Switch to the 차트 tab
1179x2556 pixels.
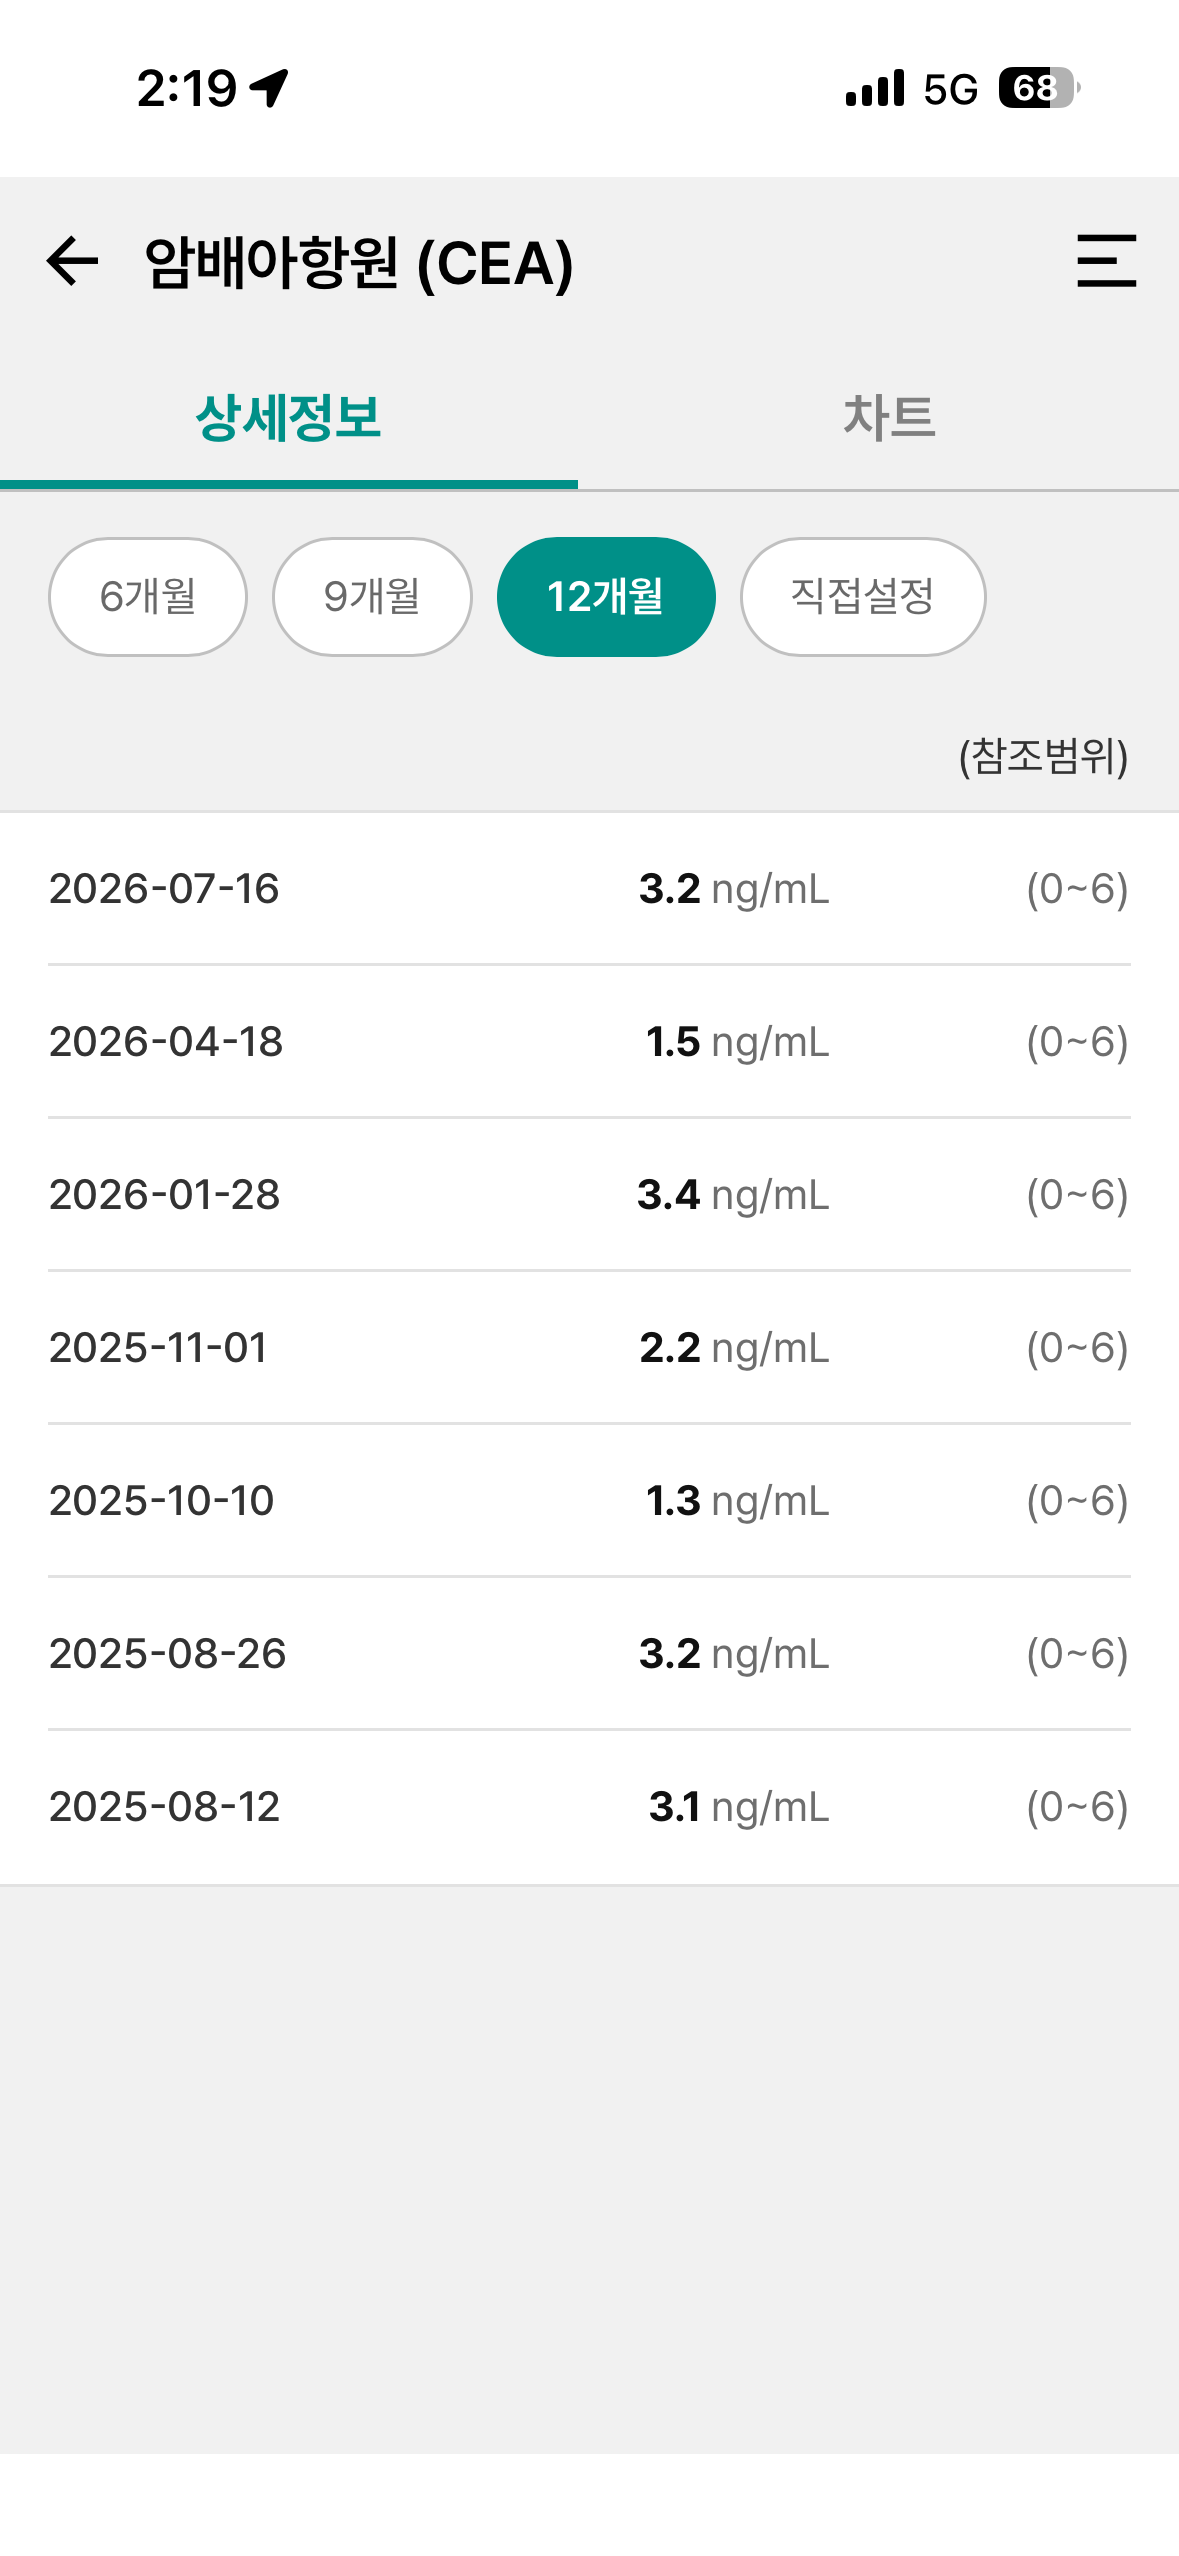pyautogui.click(x=888, y=417)
